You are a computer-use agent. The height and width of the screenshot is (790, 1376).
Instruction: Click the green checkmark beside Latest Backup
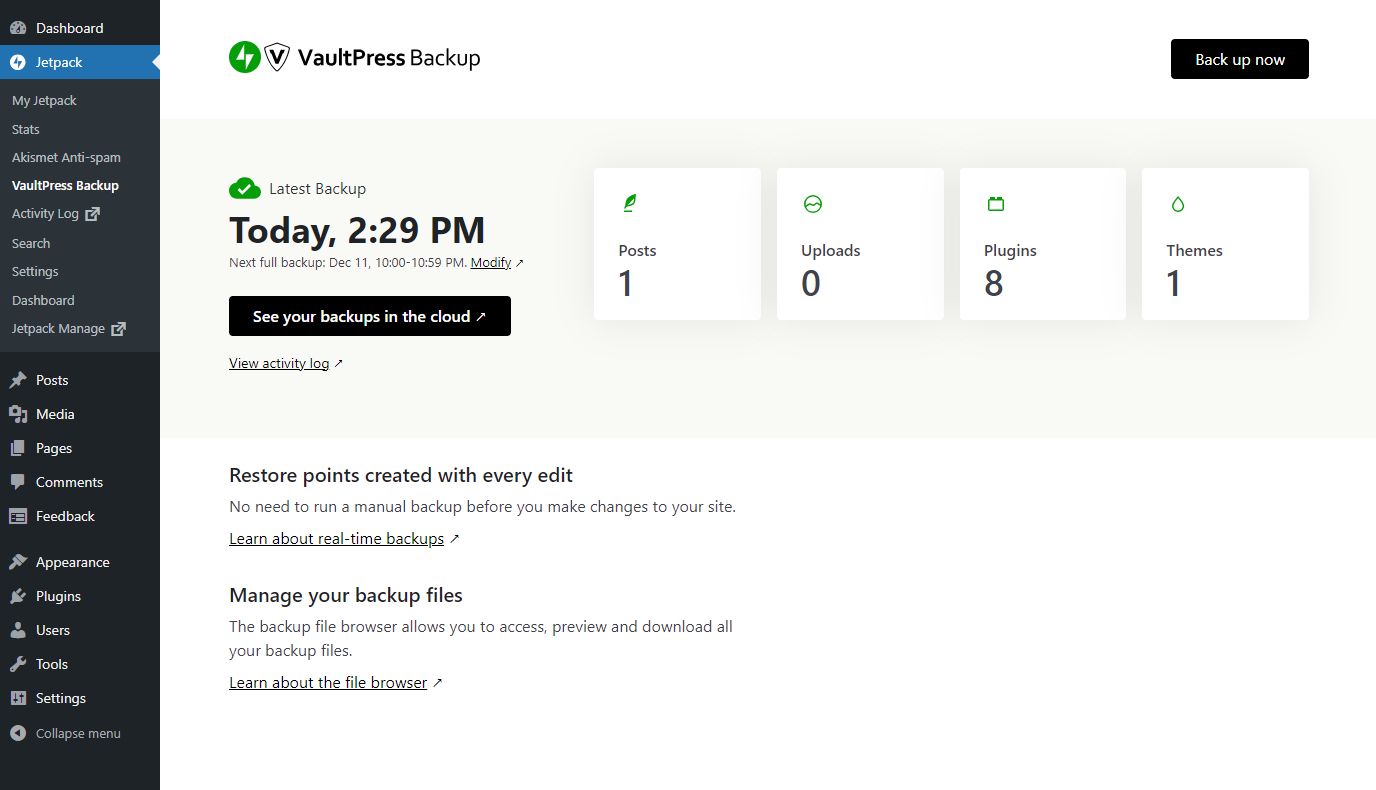(244, 188)
